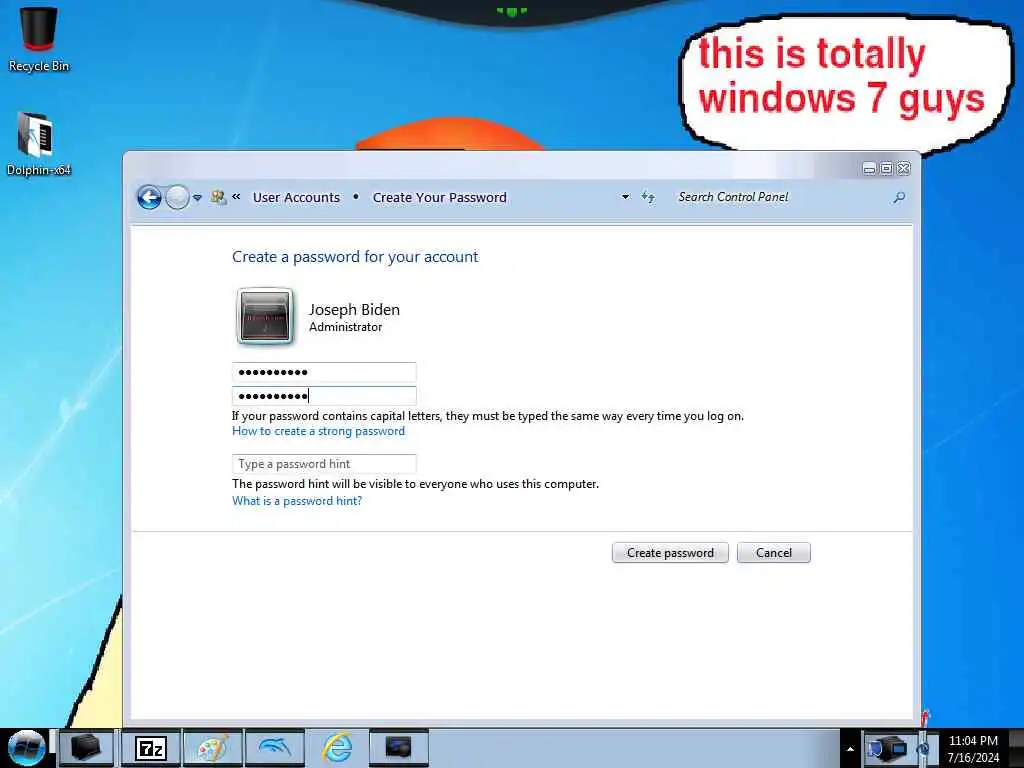Screen dimensions: 1024x768
Task: Launch 7-Zip from the taskbar
Action: [x=152, y=748]
